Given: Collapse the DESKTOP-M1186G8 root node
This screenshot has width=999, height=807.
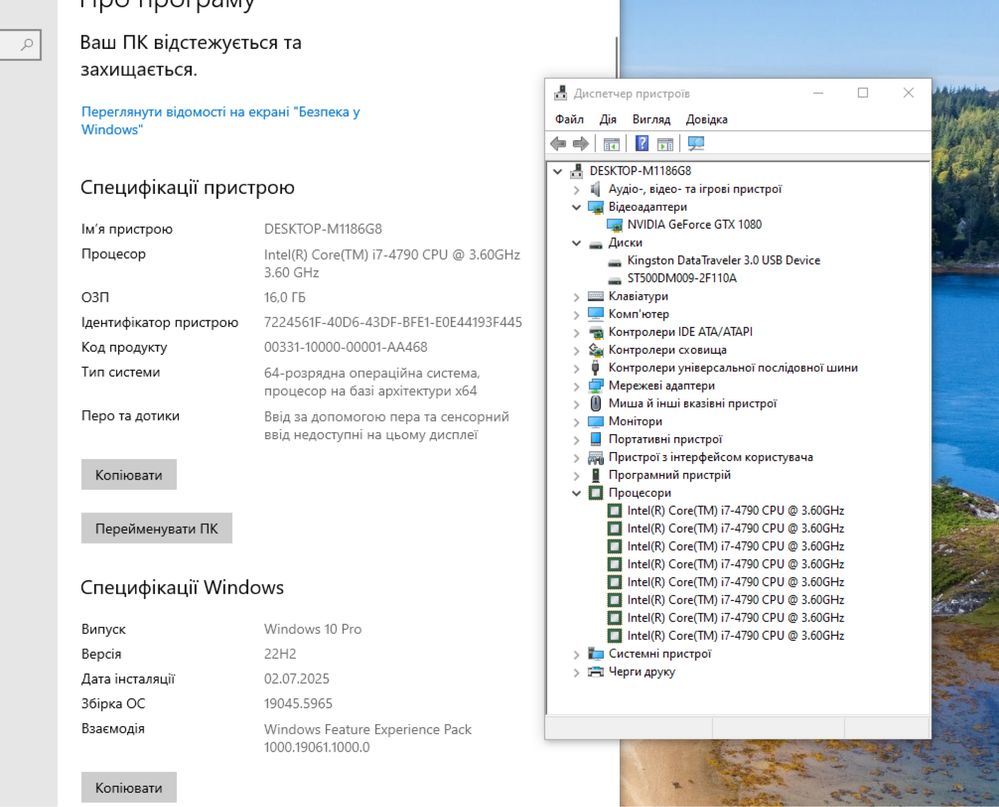Looking at the screenshot, I should click(557, 171).
